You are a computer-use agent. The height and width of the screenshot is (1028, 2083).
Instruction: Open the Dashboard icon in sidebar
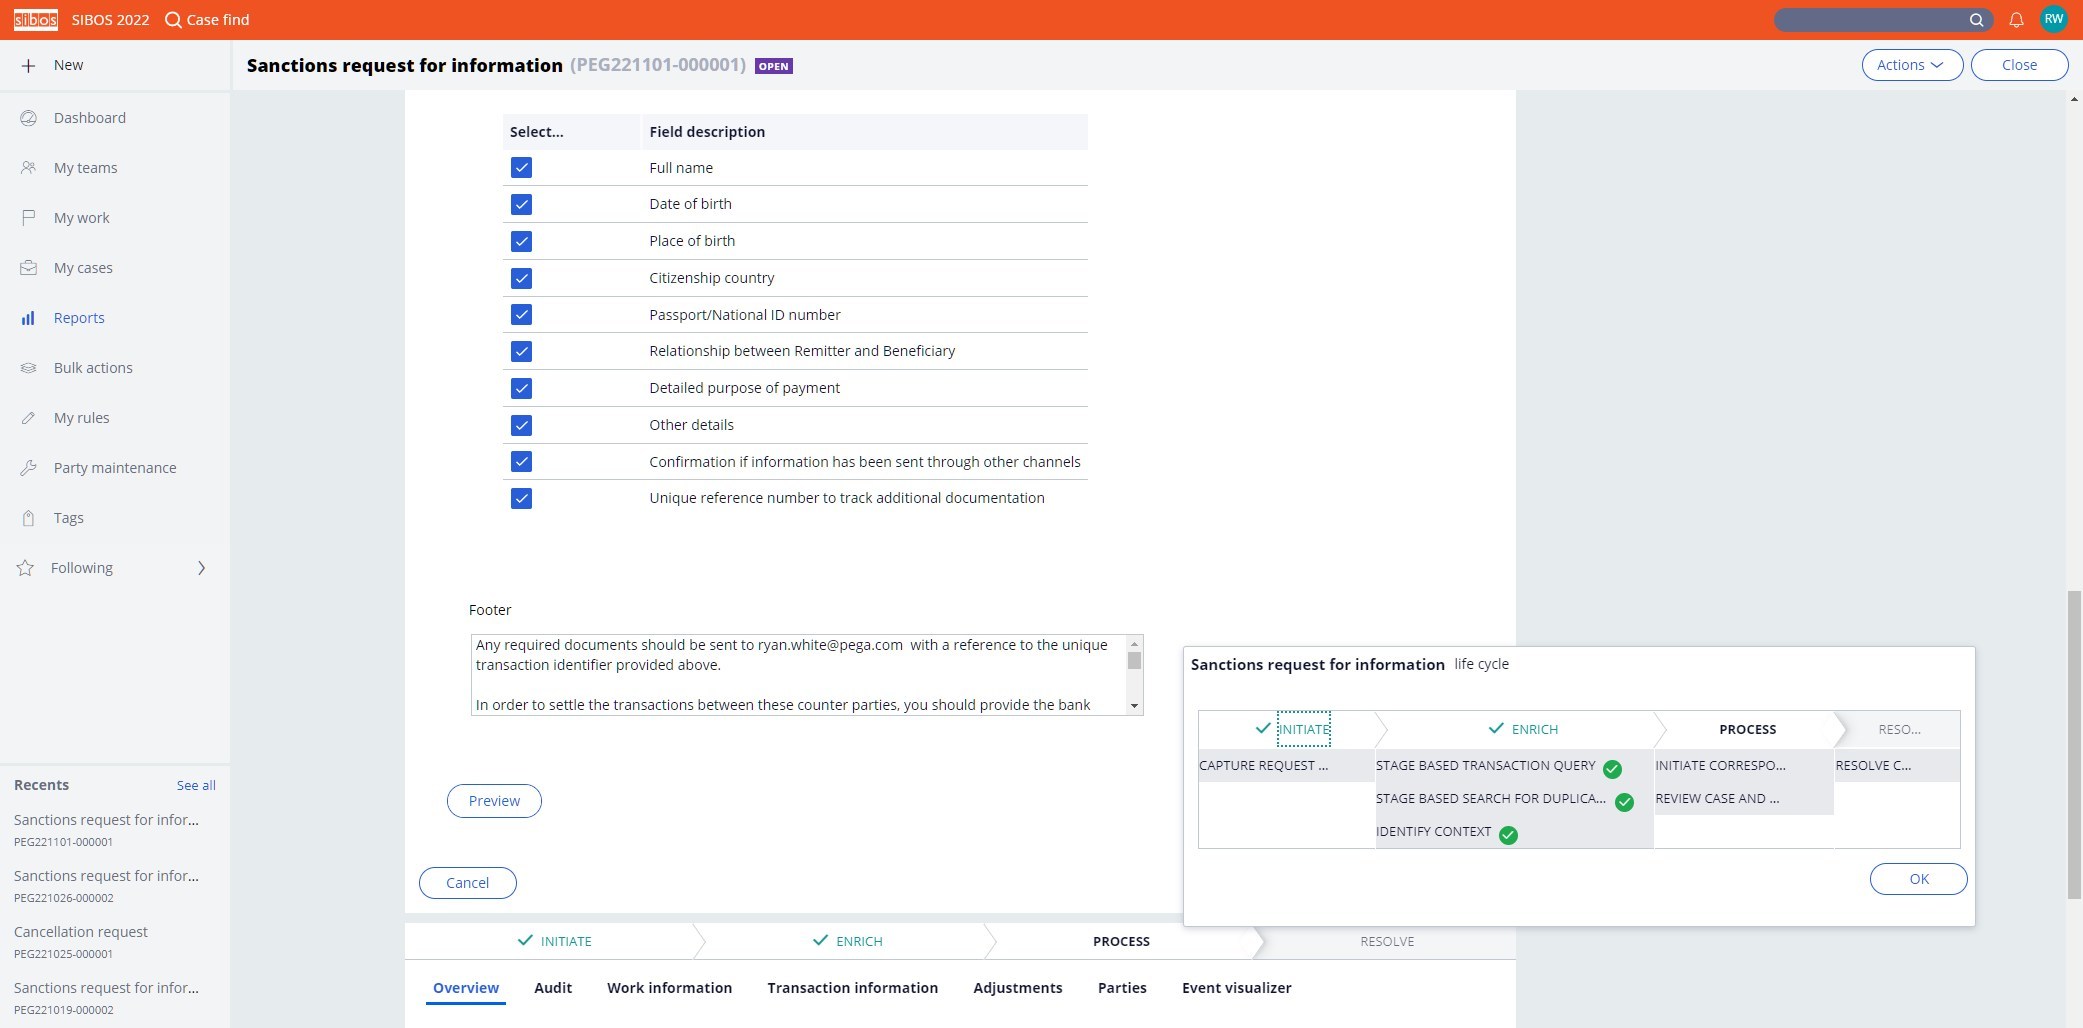[x=29, y=118]
